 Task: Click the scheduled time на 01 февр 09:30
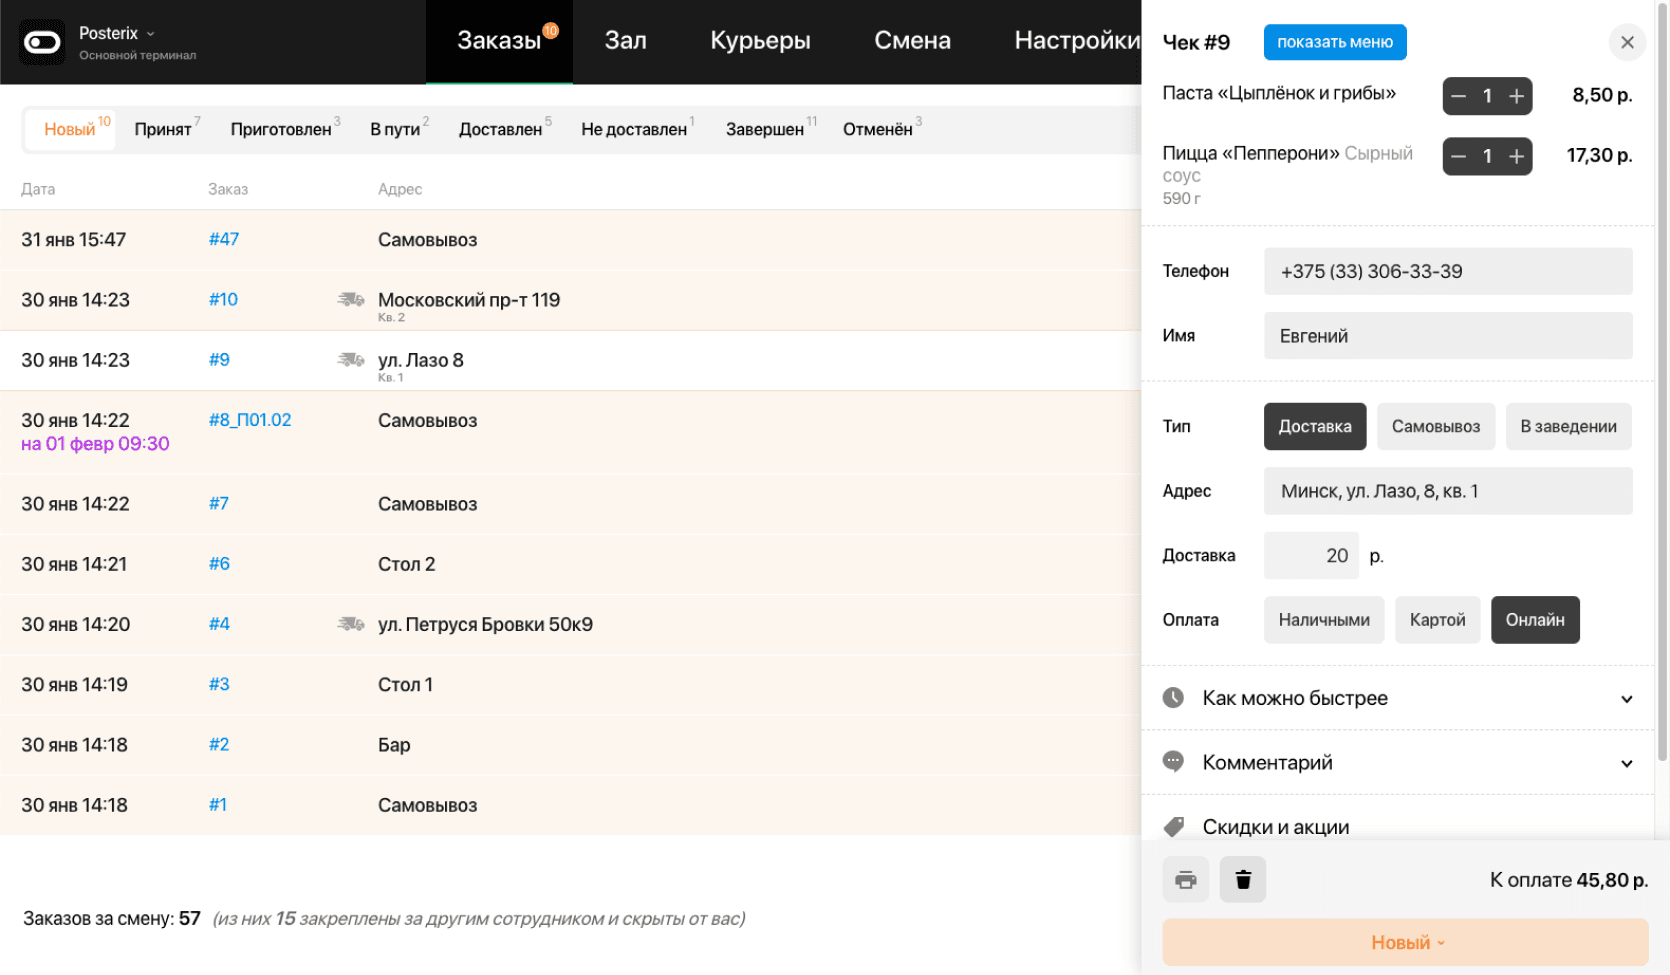[95, 444]
